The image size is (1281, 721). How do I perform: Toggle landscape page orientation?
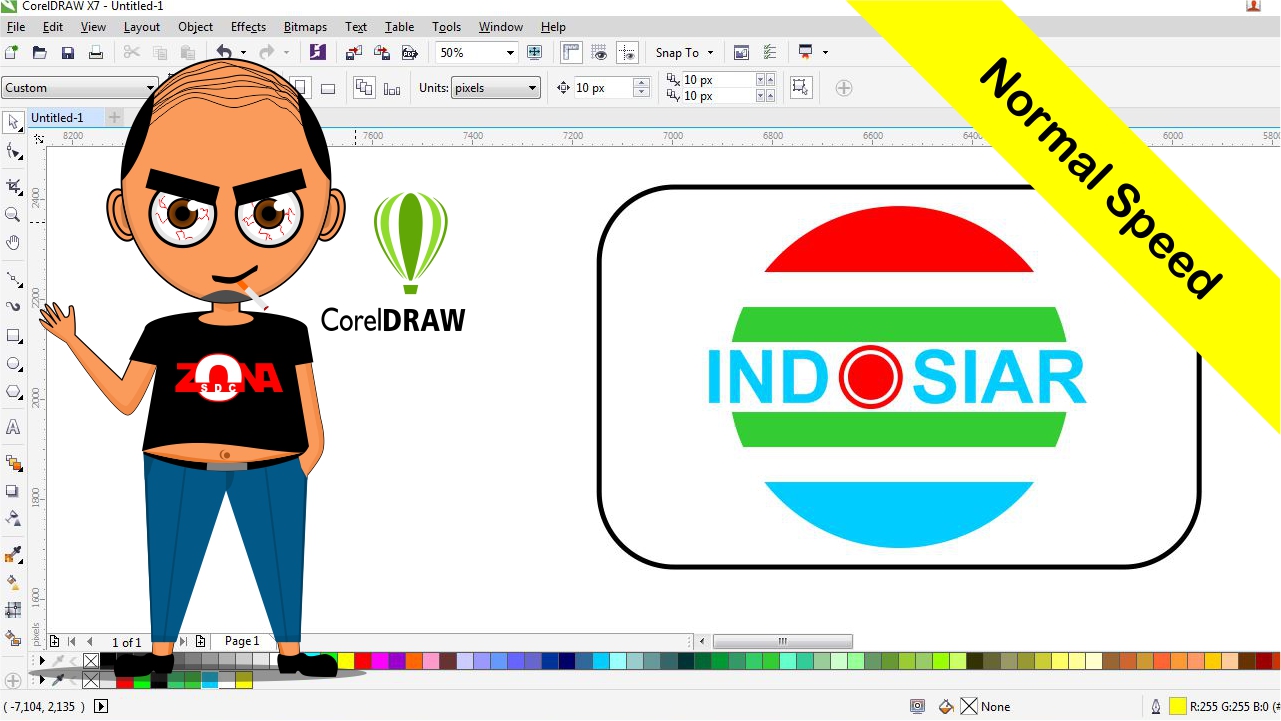pyautogui.click(x=328, y=88)
